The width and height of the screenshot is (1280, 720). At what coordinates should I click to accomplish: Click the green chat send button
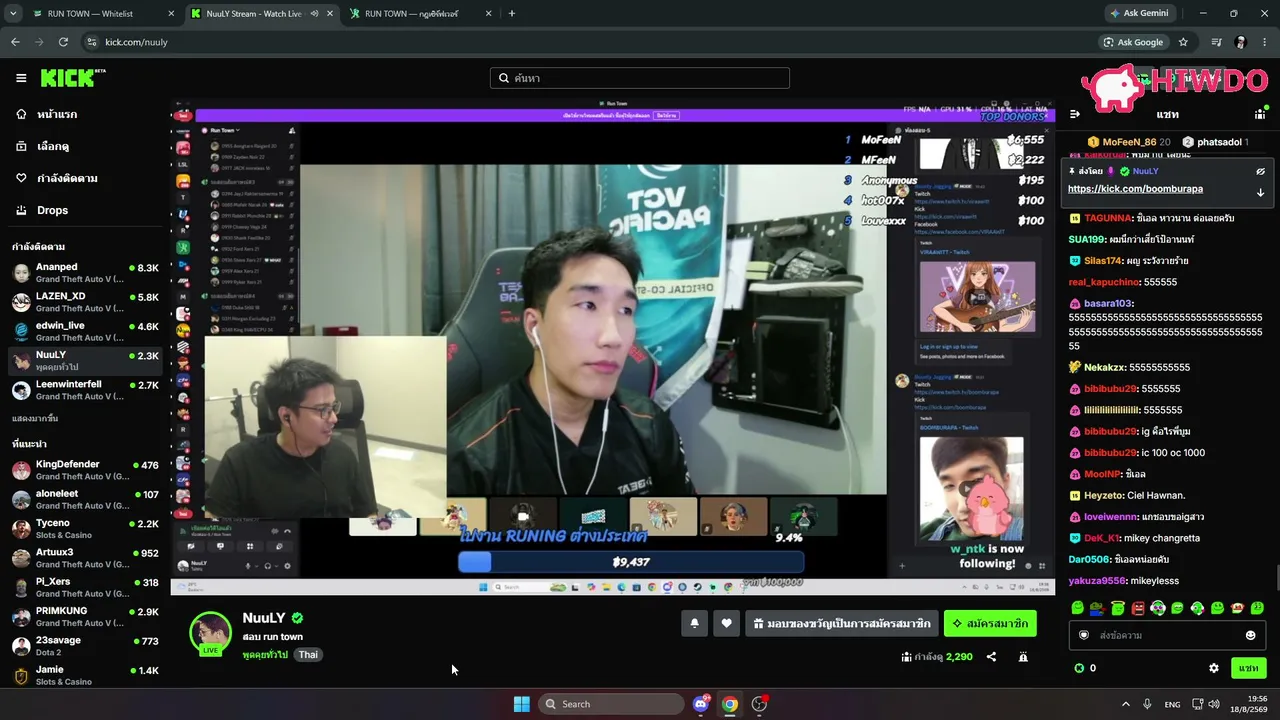(x=1248, y=668)
